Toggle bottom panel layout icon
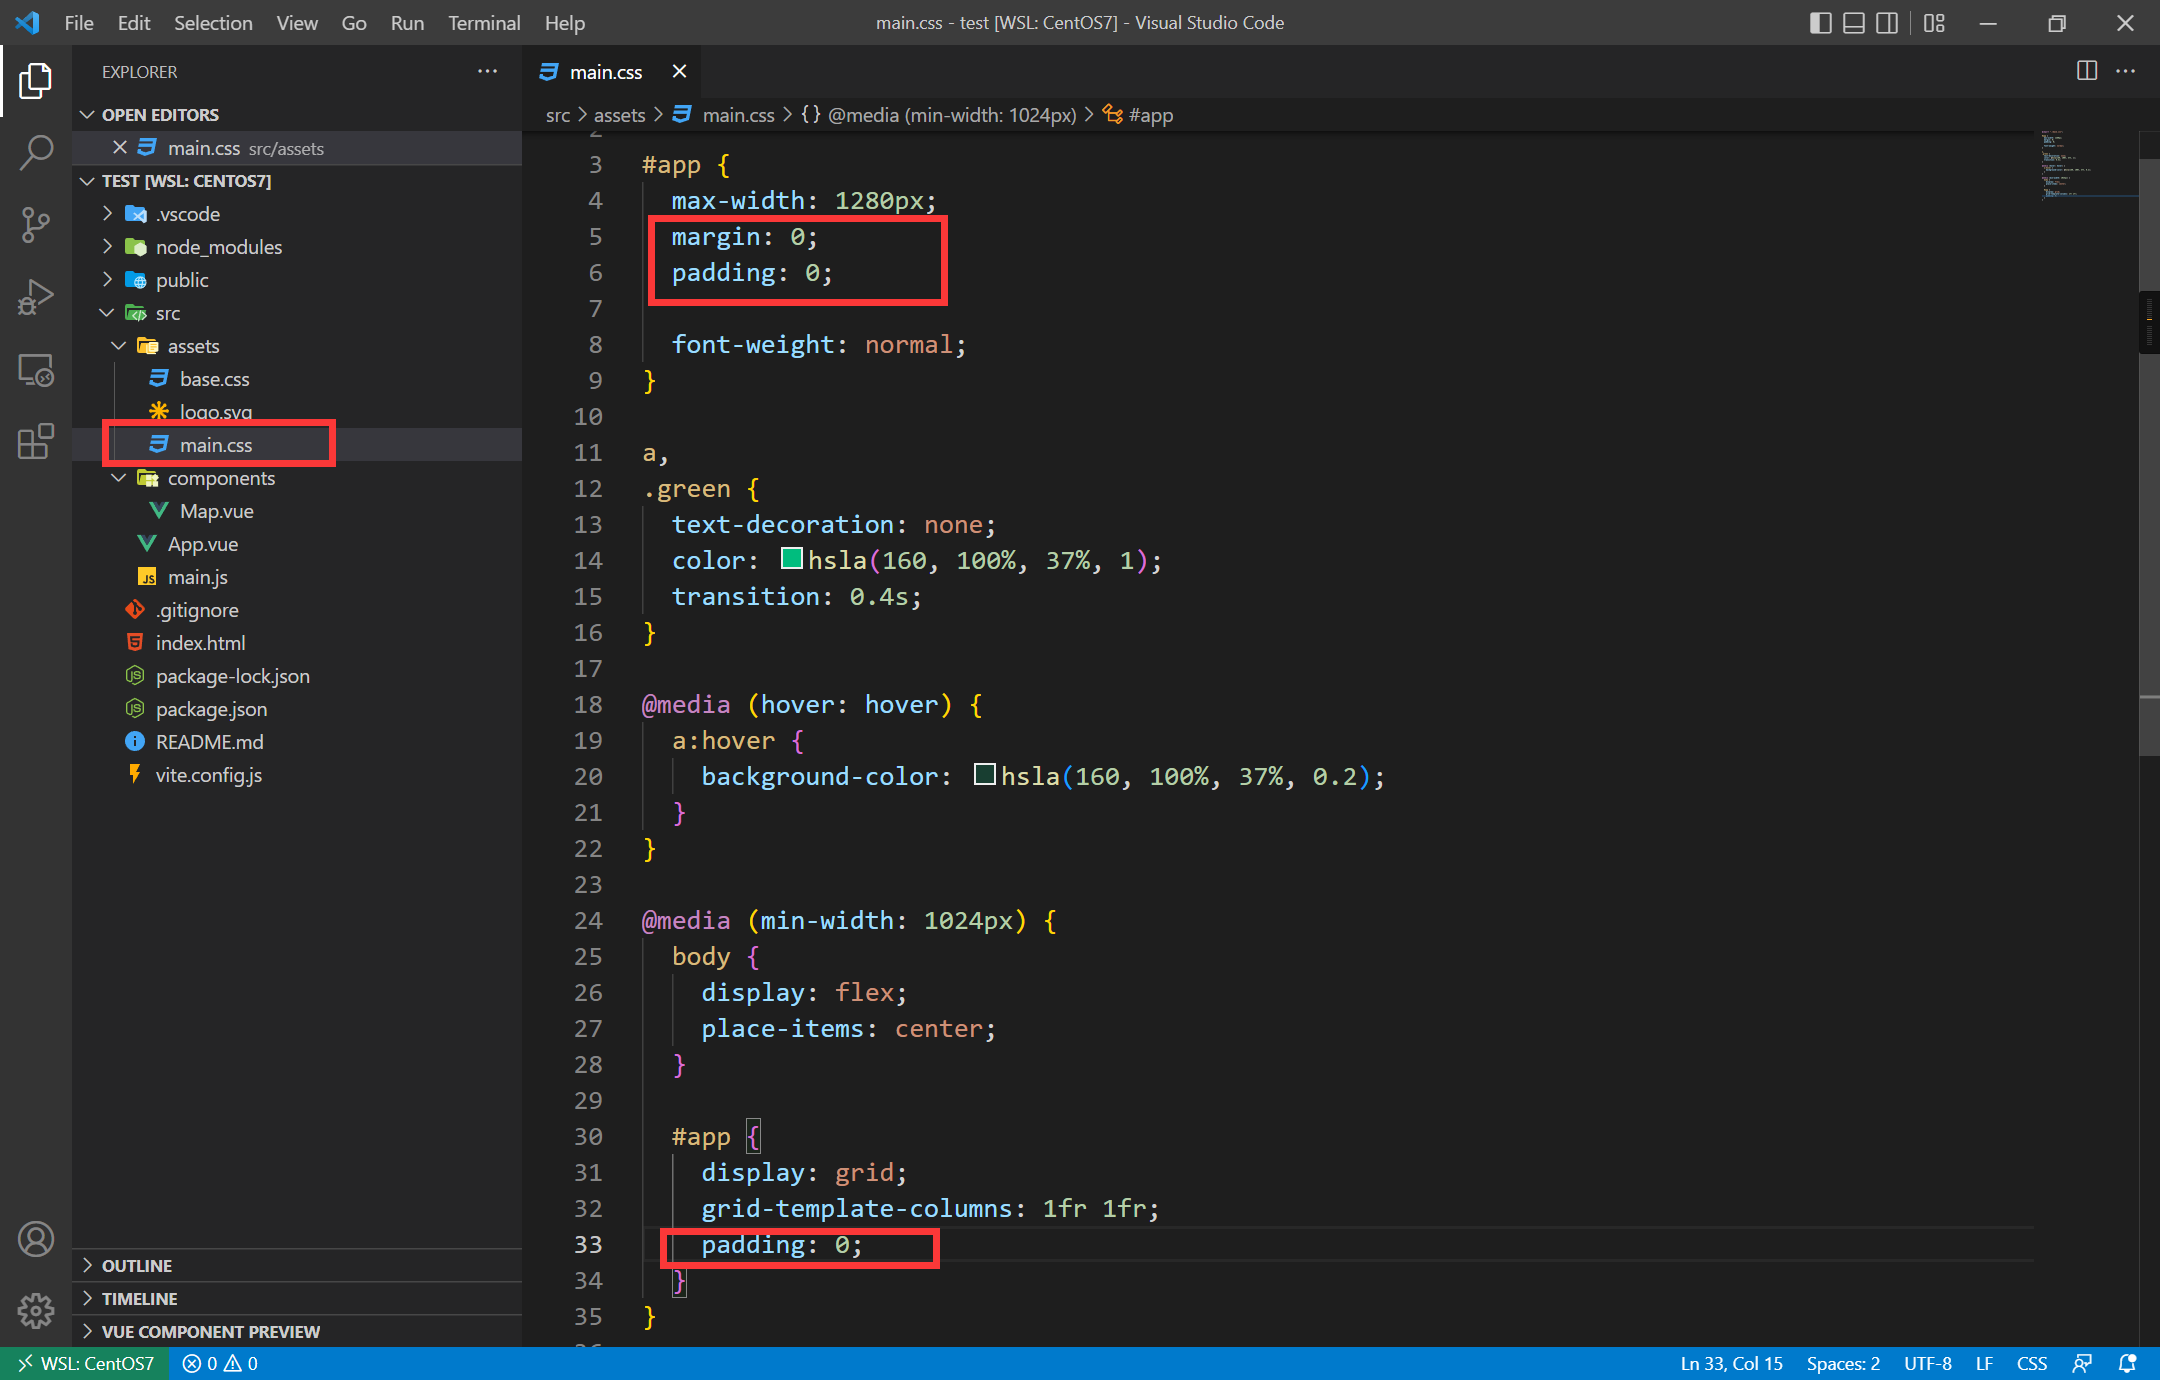This screenshot has height=1380, width=2160. pyautogui.click(x=1854, y=23)
